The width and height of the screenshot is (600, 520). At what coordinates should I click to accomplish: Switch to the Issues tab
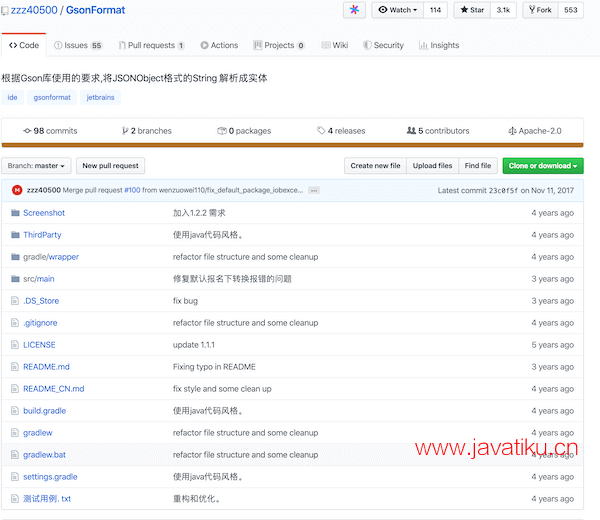click(x=78, y=45)
